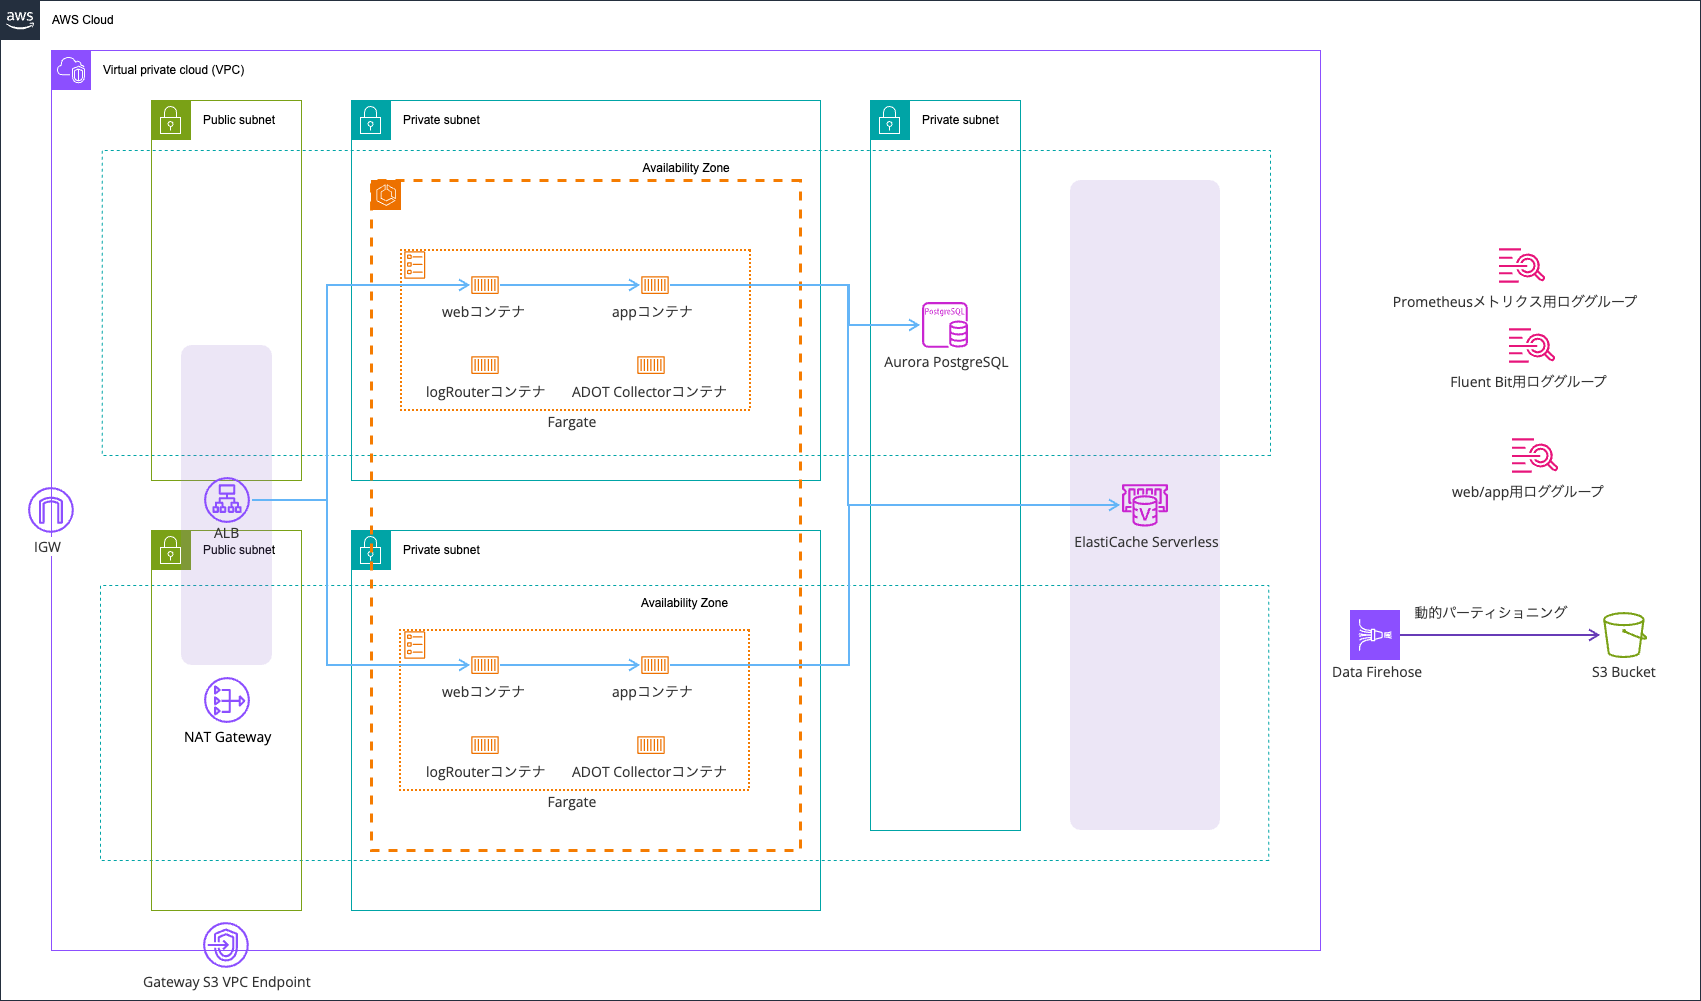Viewport: 1701px width, 1001px height.
Task: Select the Aurora PostgreSQL database icon
Action: 944,323
